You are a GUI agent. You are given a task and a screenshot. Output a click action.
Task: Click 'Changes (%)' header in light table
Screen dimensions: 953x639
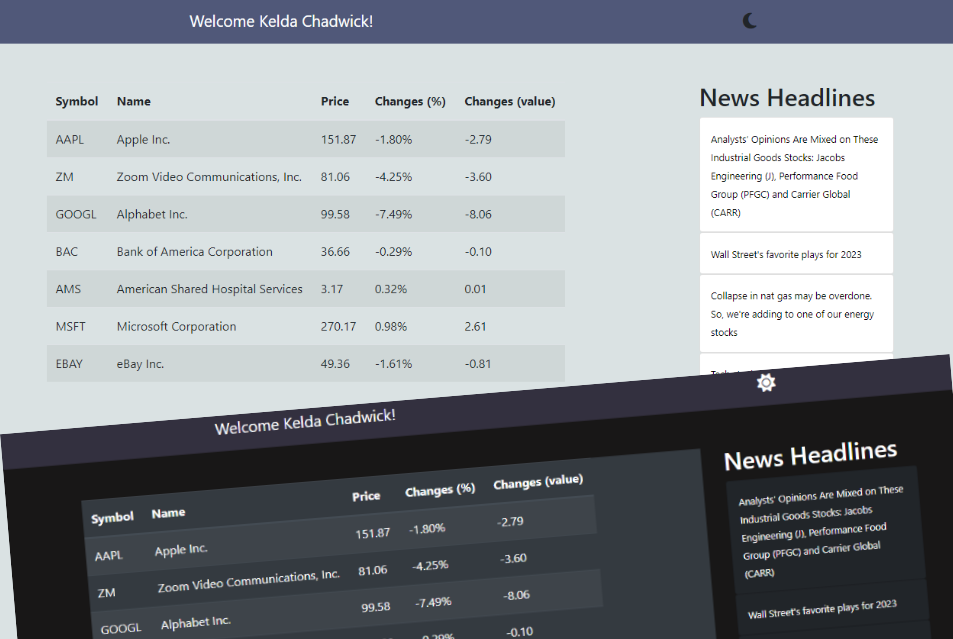(410, 102)
